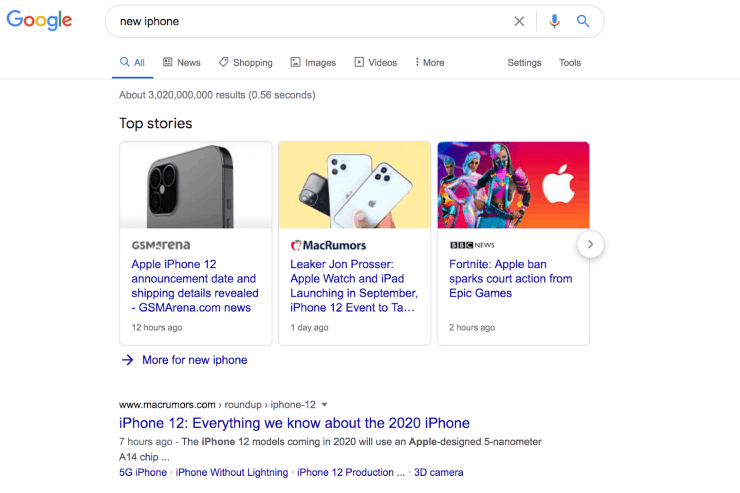This screenshot has width=740, height=493.
Task: Switch to the Shopping tab
Action: tap(245, 62)
